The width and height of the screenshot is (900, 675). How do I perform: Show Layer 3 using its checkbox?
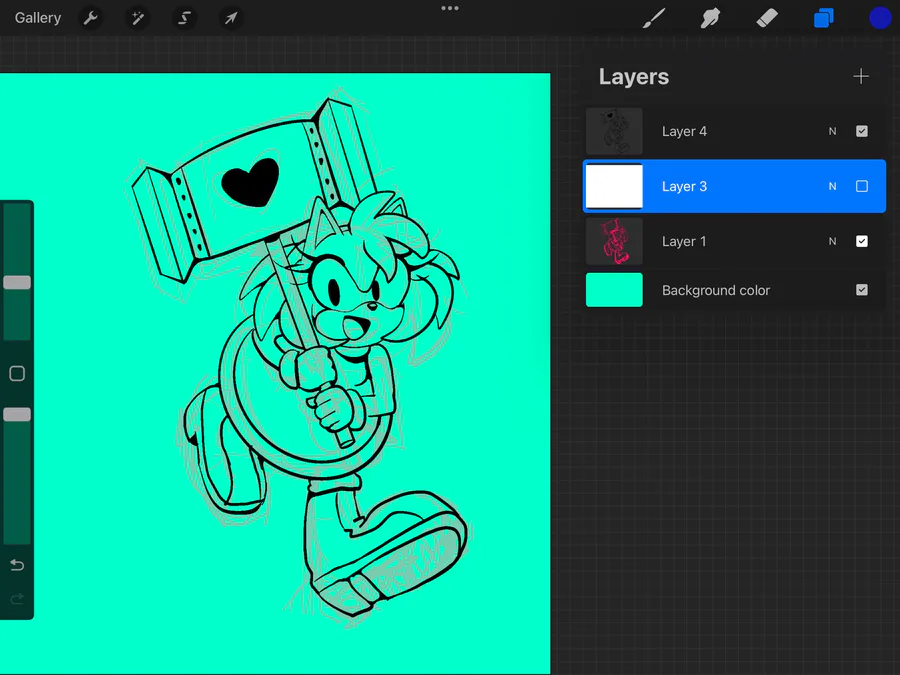862,186
